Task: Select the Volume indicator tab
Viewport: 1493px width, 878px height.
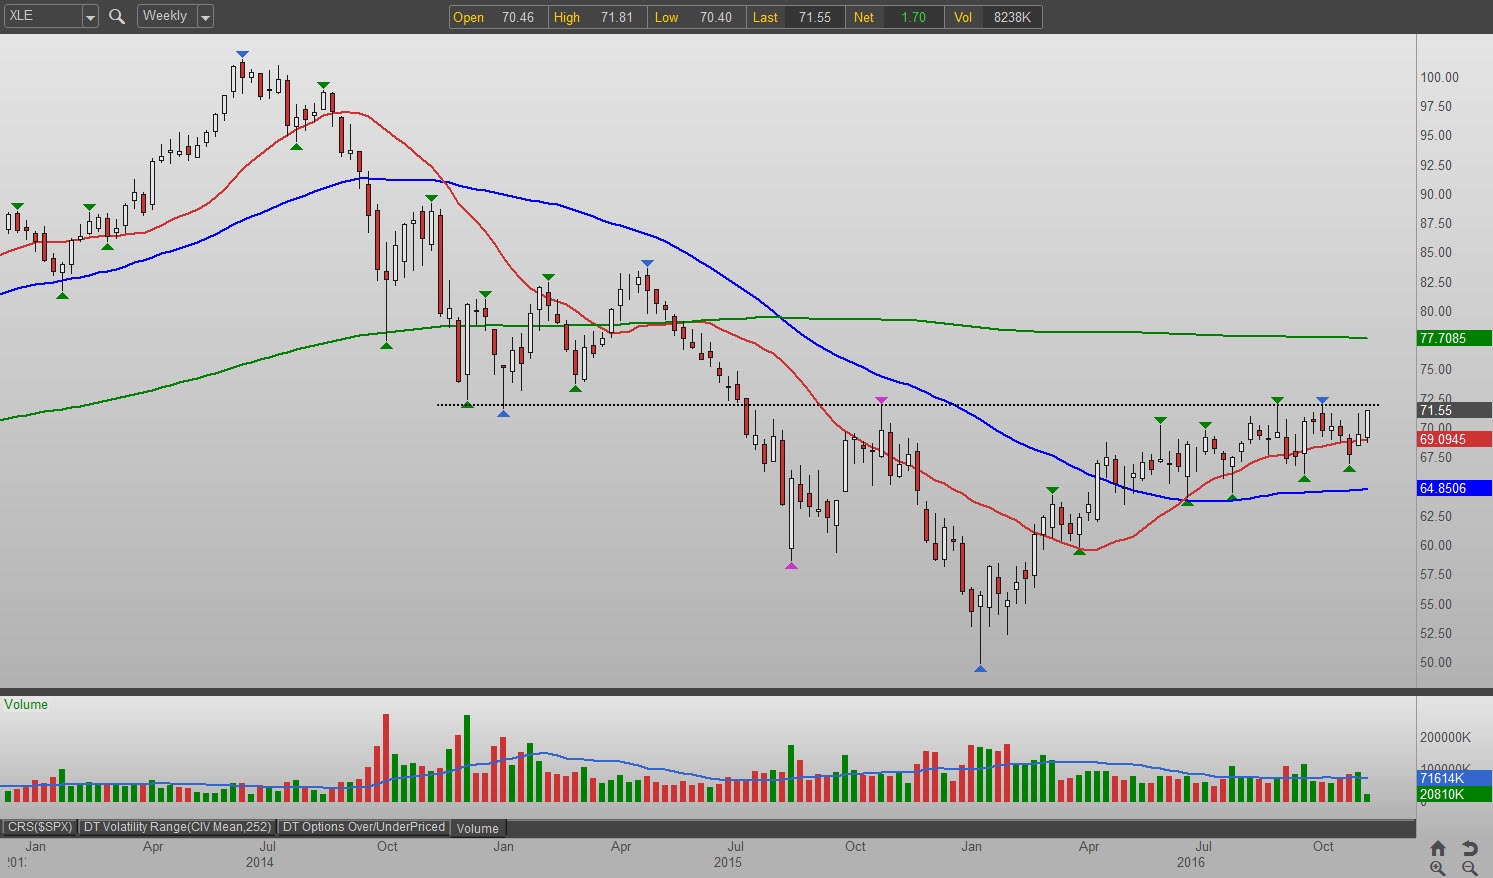Action: [478, 828]
